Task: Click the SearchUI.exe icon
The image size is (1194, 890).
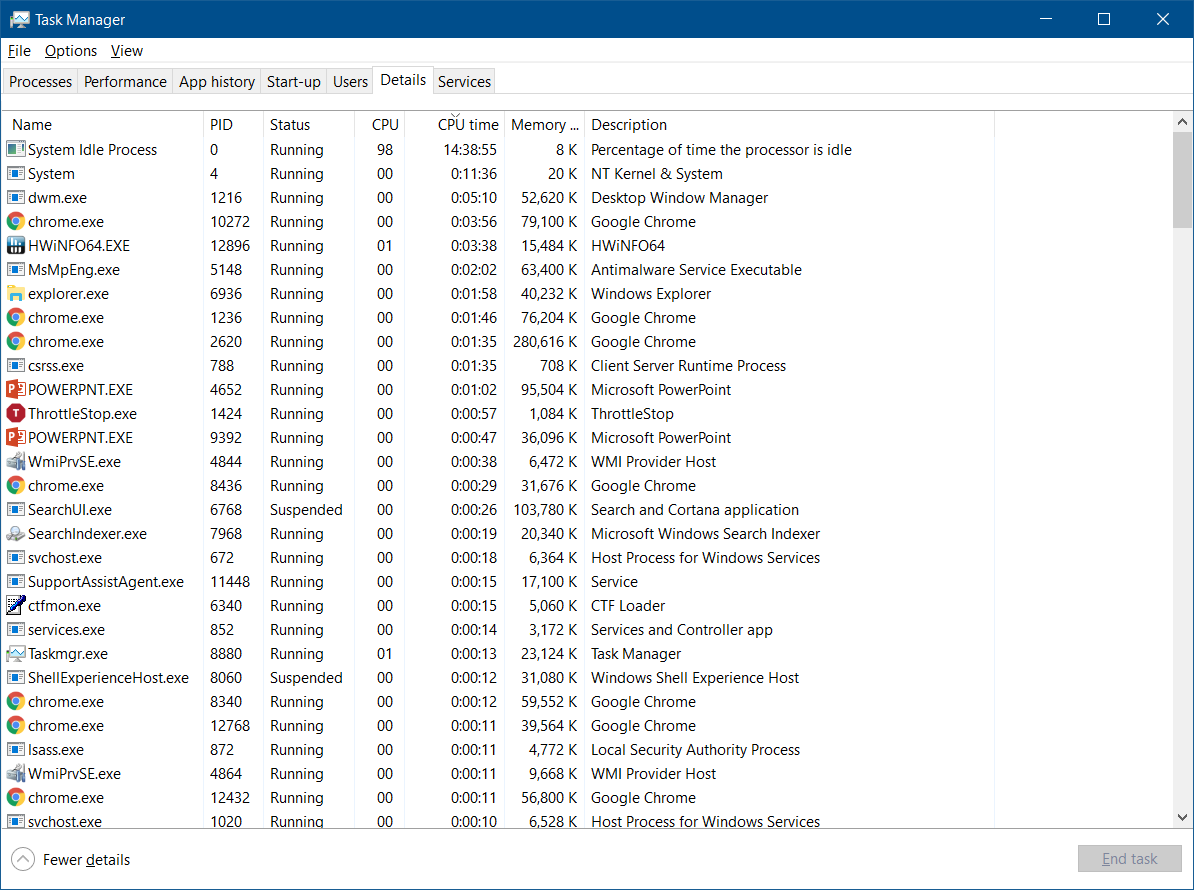Action: tap(15, 509)
